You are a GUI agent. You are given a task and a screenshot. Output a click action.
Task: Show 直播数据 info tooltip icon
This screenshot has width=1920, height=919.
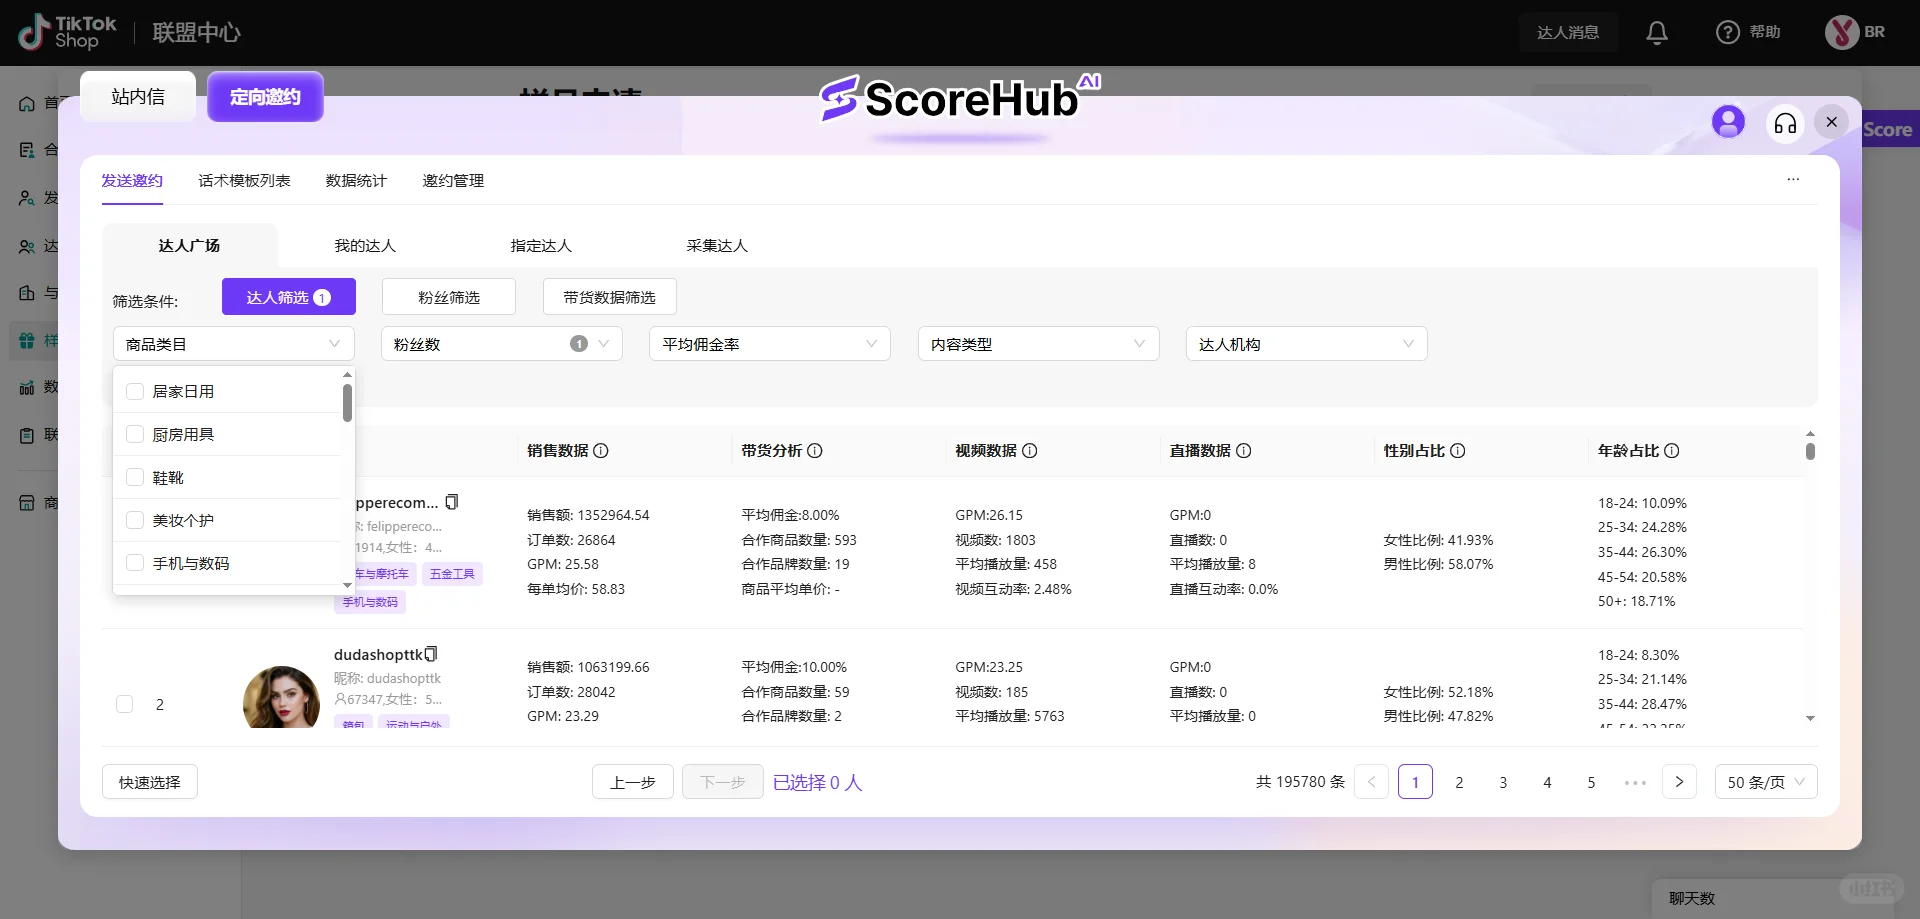(x=1244, y=451)
